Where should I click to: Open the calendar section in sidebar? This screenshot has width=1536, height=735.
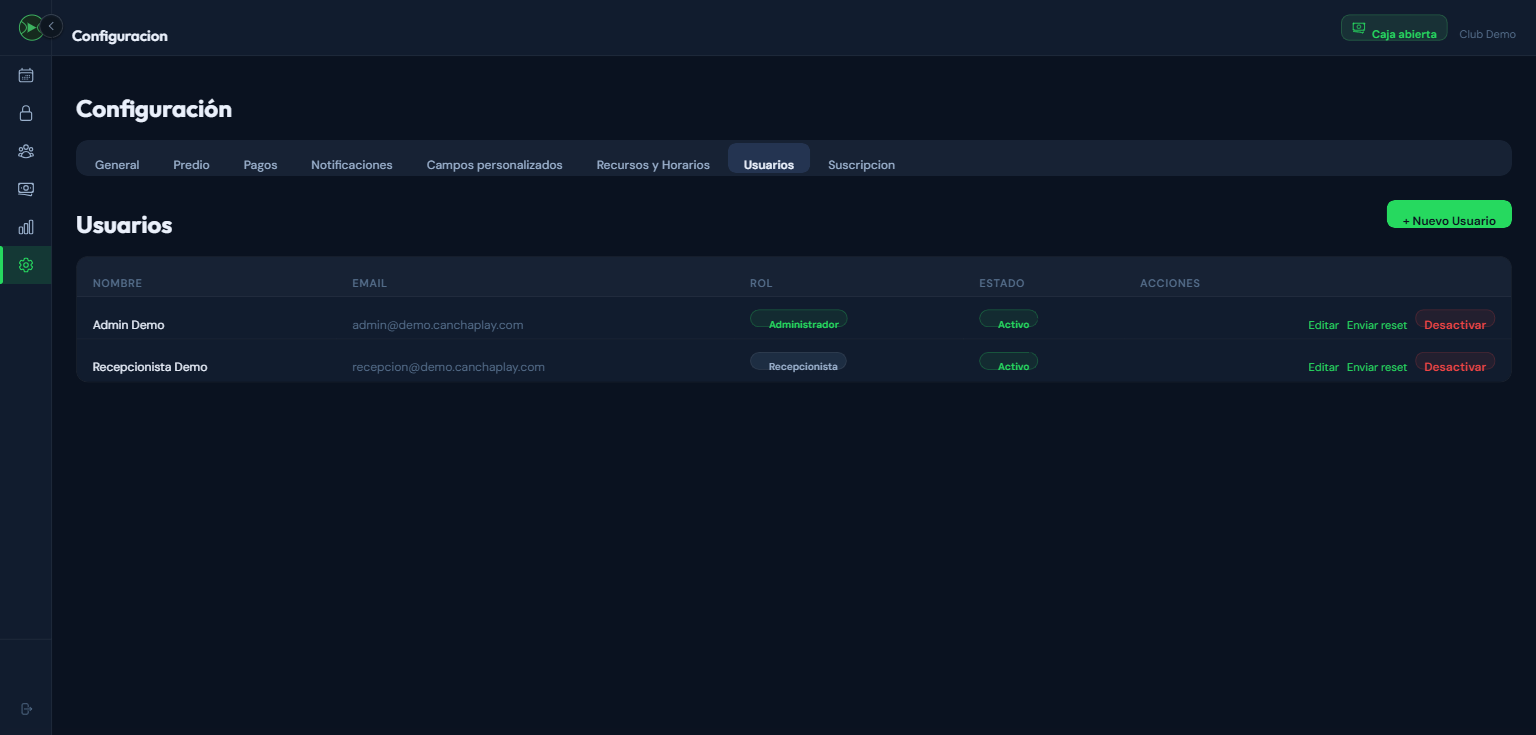[x=26, y=75]
